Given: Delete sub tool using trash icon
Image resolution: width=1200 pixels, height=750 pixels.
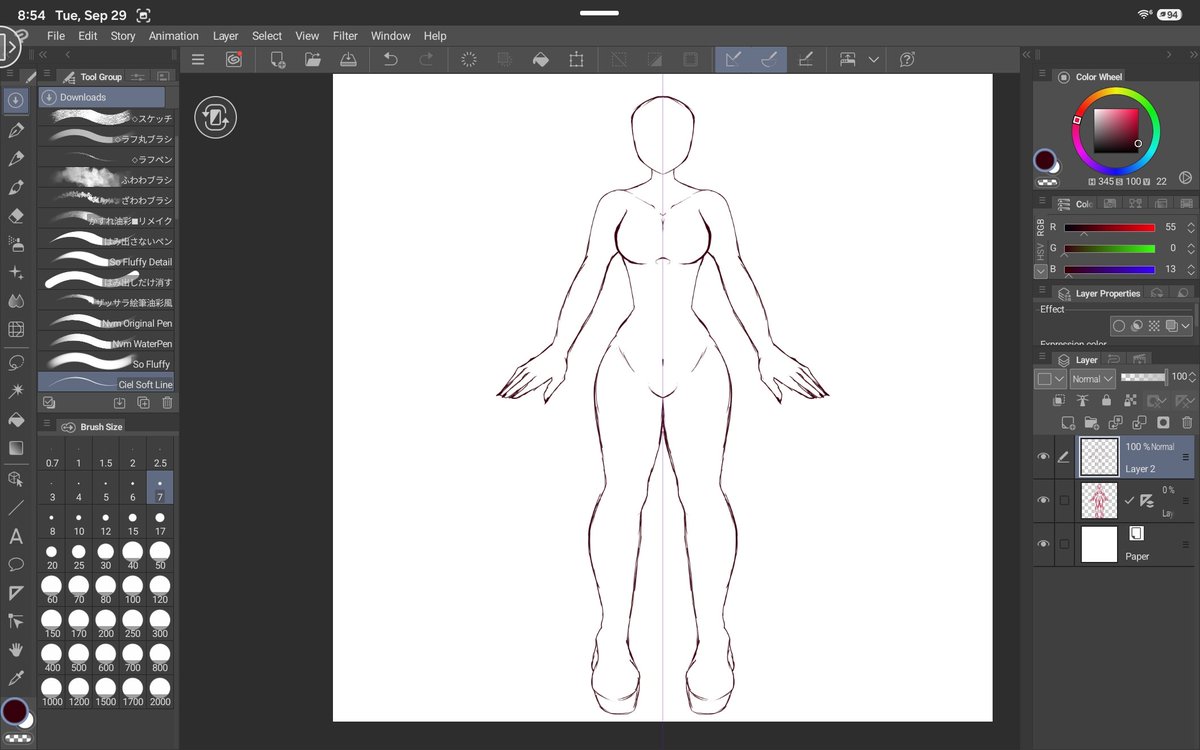Looking at the screenshot, I should pos(167,402).
